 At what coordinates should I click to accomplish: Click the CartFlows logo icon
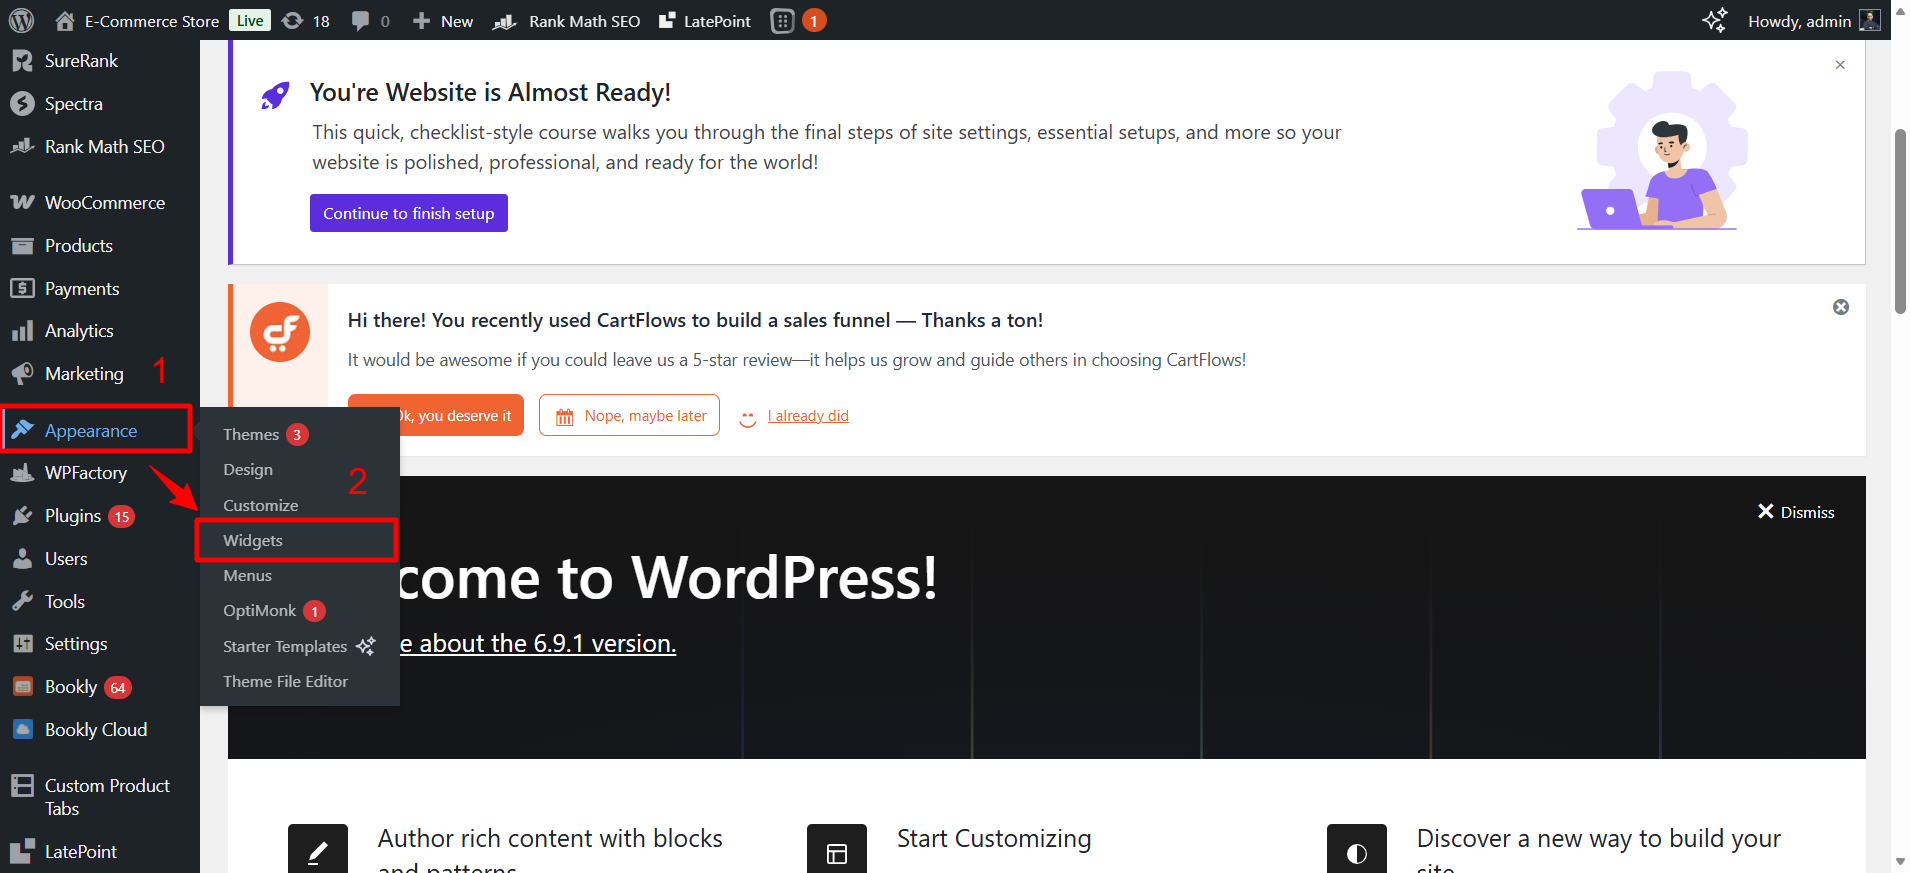tap(280, 332)
